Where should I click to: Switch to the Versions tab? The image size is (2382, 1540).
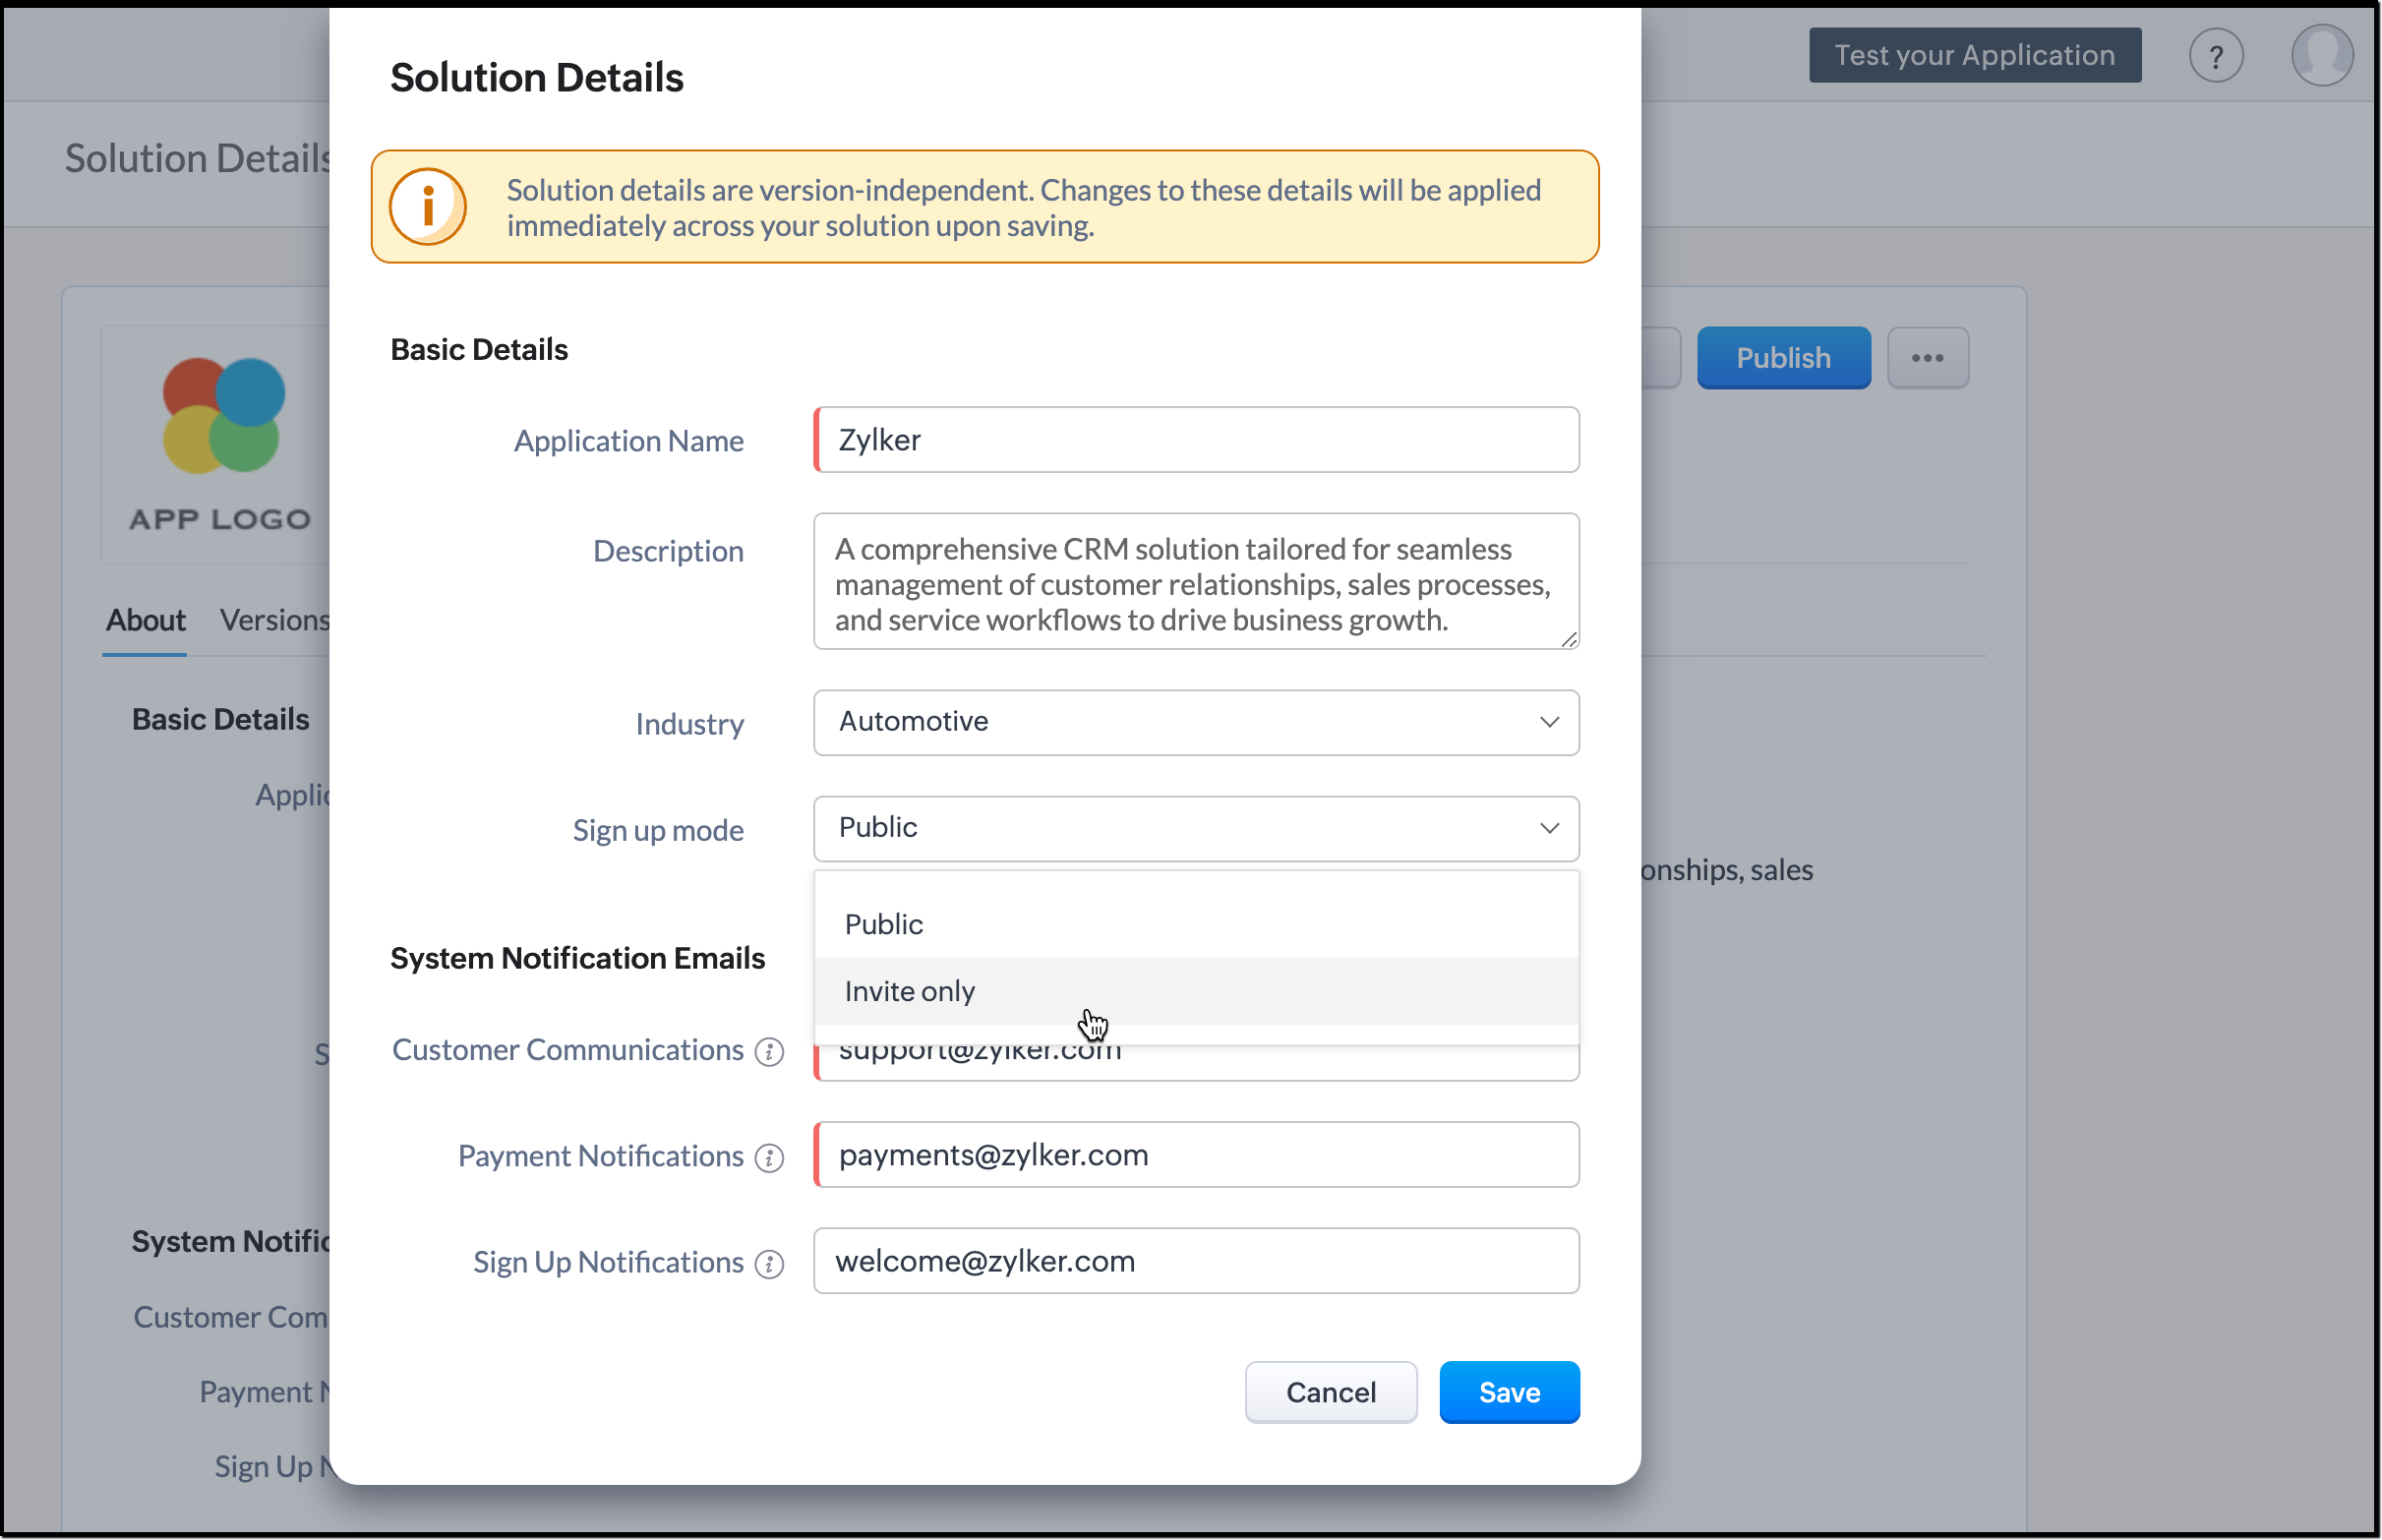pyautogui.click(x=274, y=620)
